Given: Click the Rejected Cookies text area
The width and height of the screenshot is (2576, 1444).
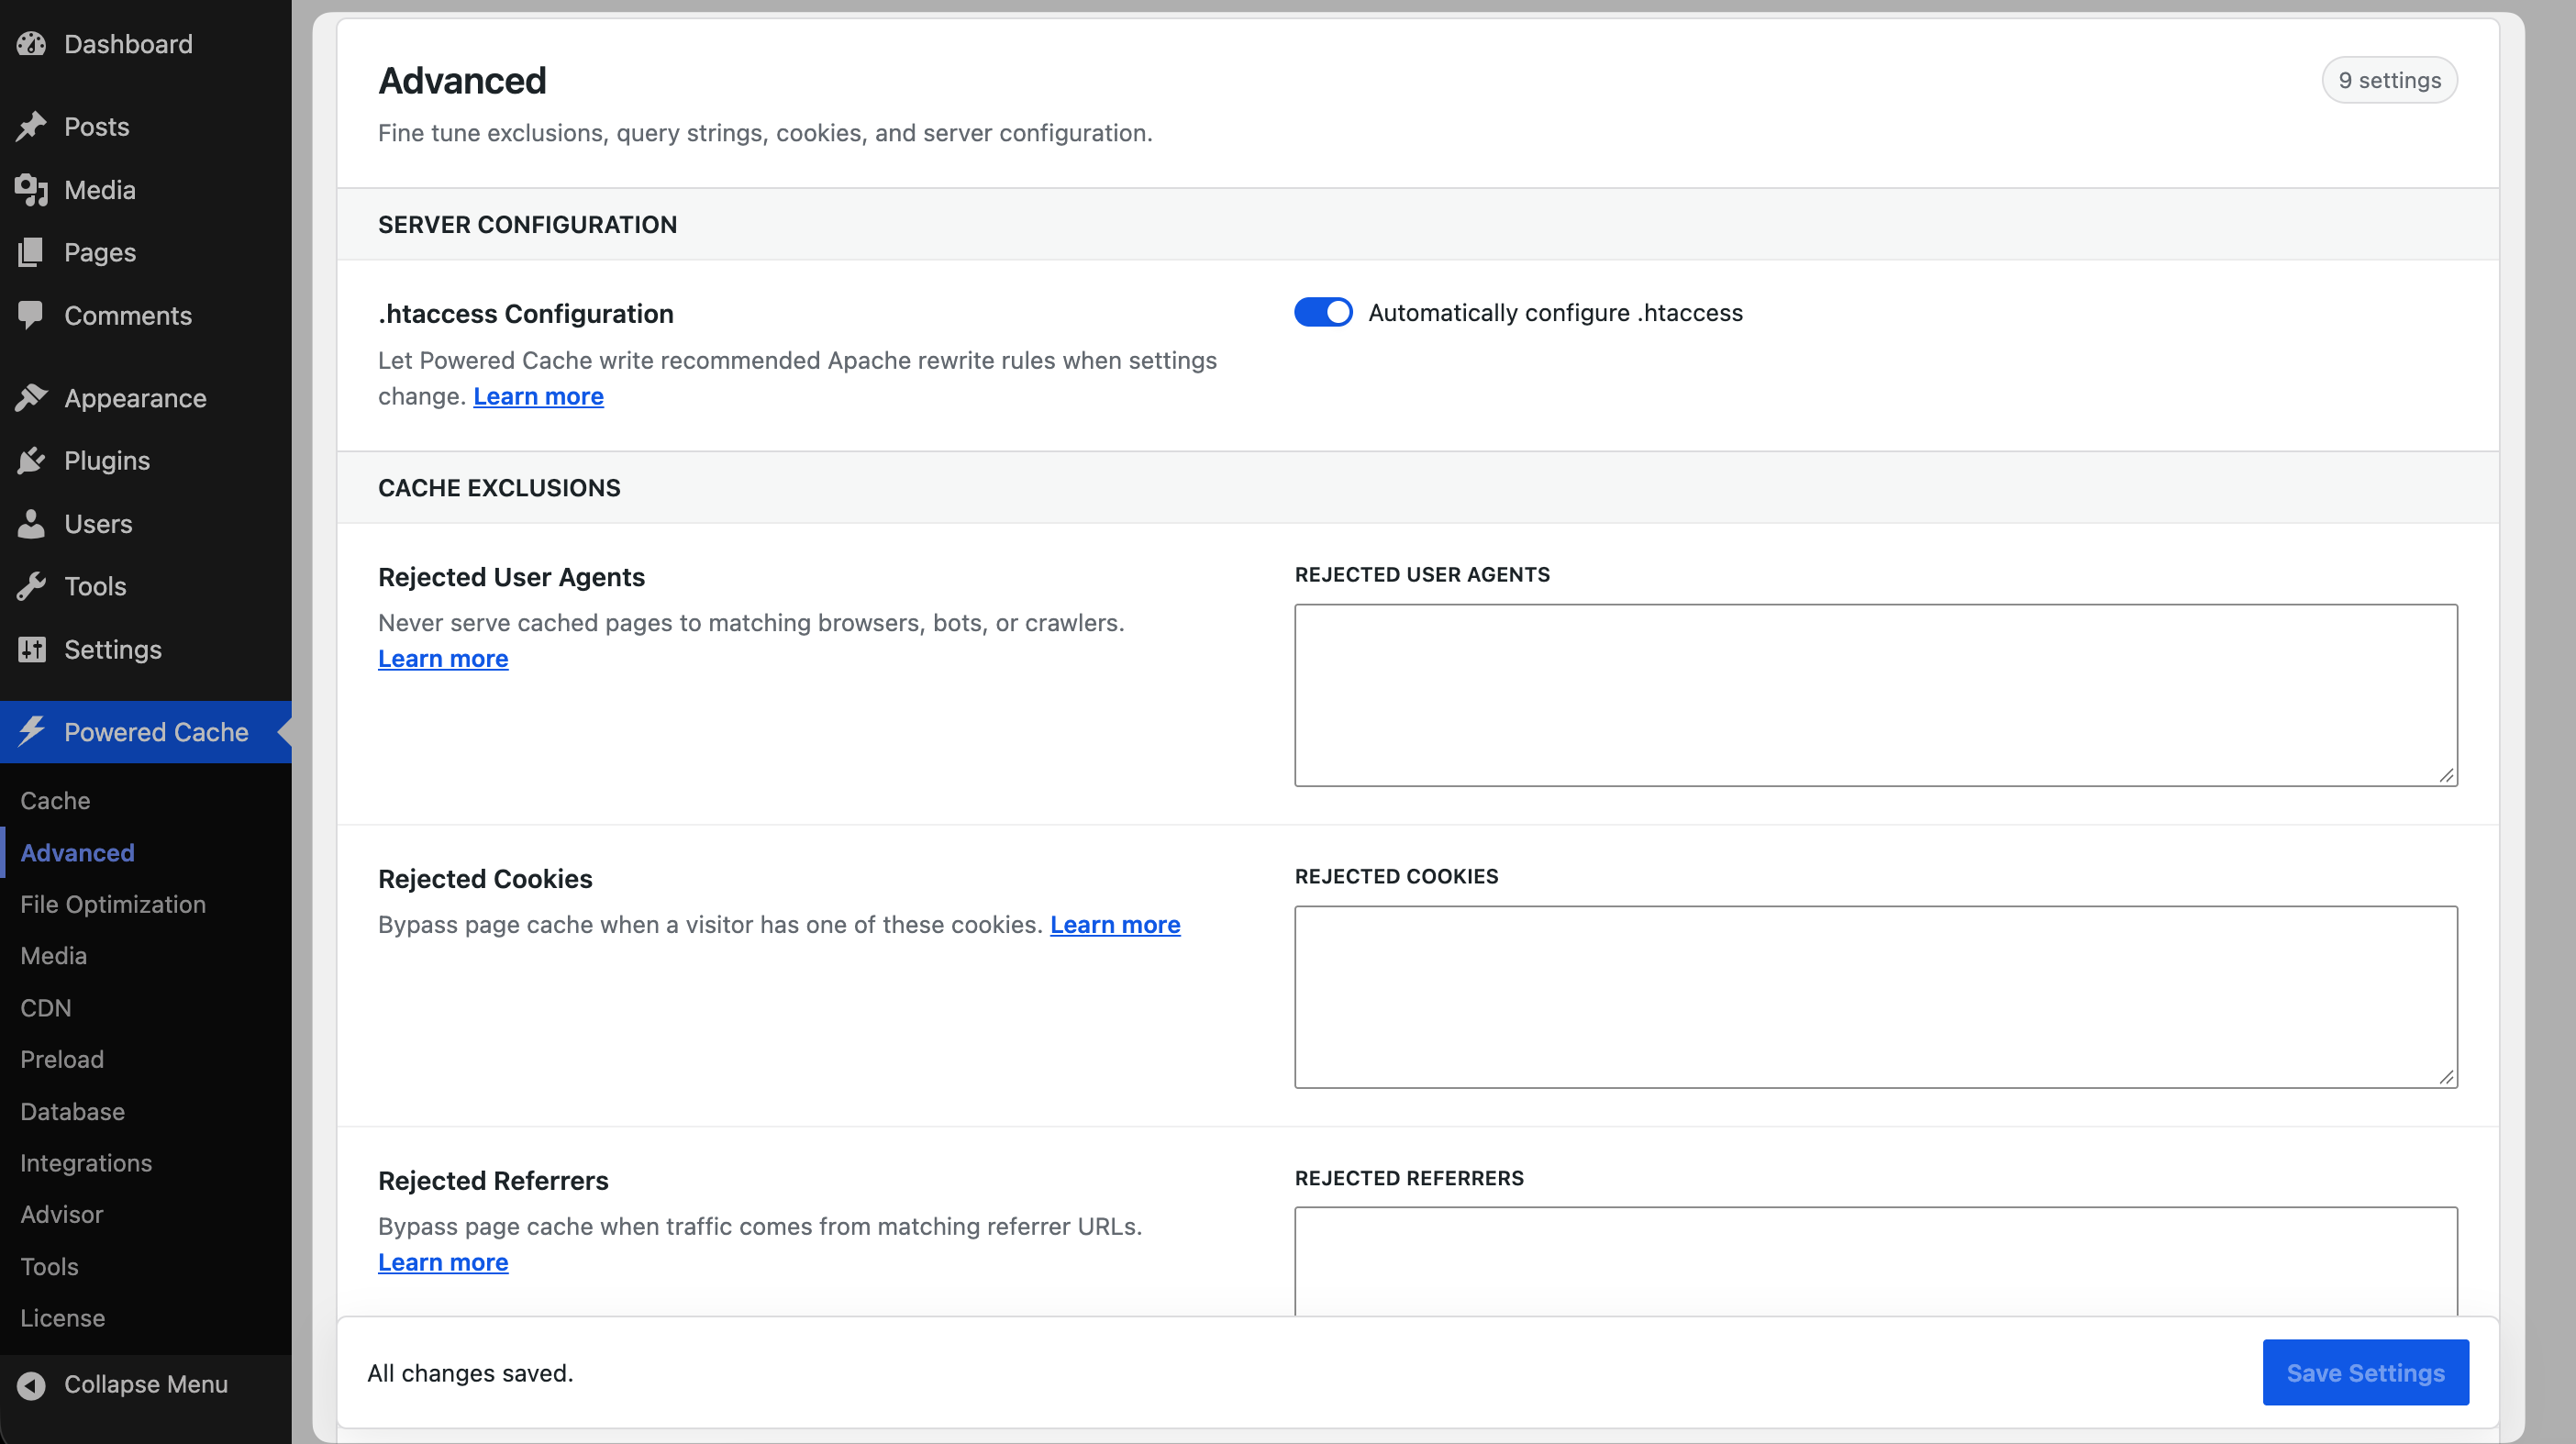Looking at the screenshot, I should [x=1876, y=996].
